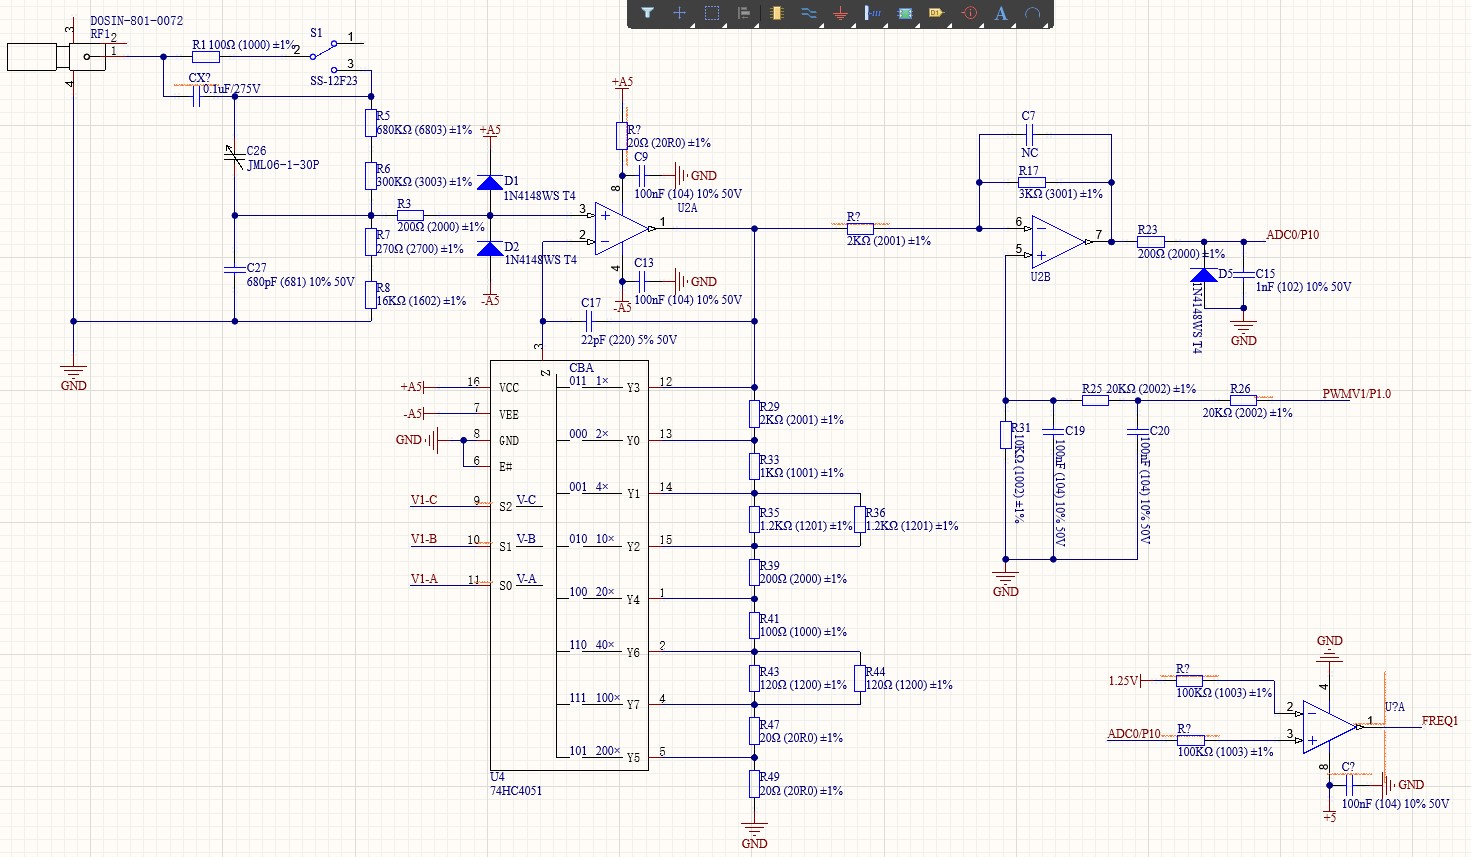Select the signal harness placement tool

pos(873,13)
